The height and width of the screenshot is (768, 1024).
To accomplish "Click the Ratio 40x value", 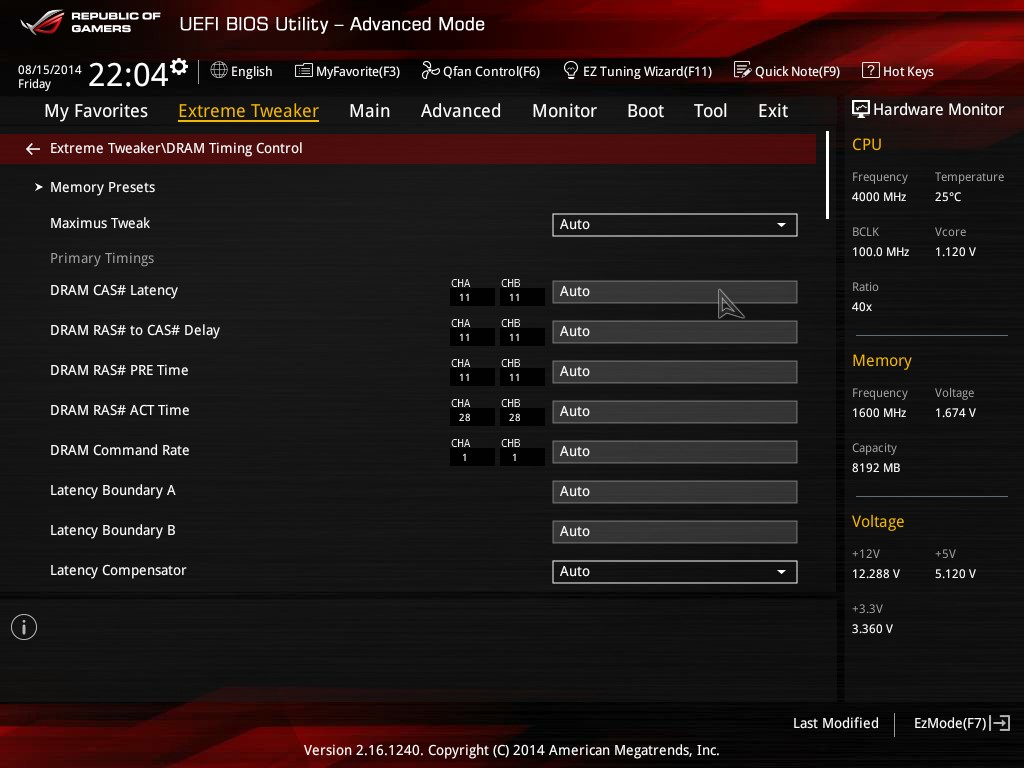I will click(x=861, y=307).
